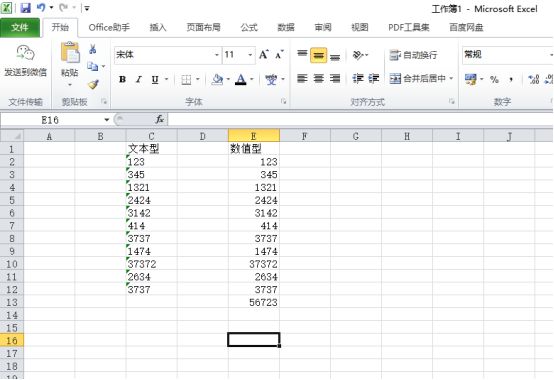Viewport: 554px width, 380px height.
Task: Click the Increase Decimal icon
Action: coord(534,79)
